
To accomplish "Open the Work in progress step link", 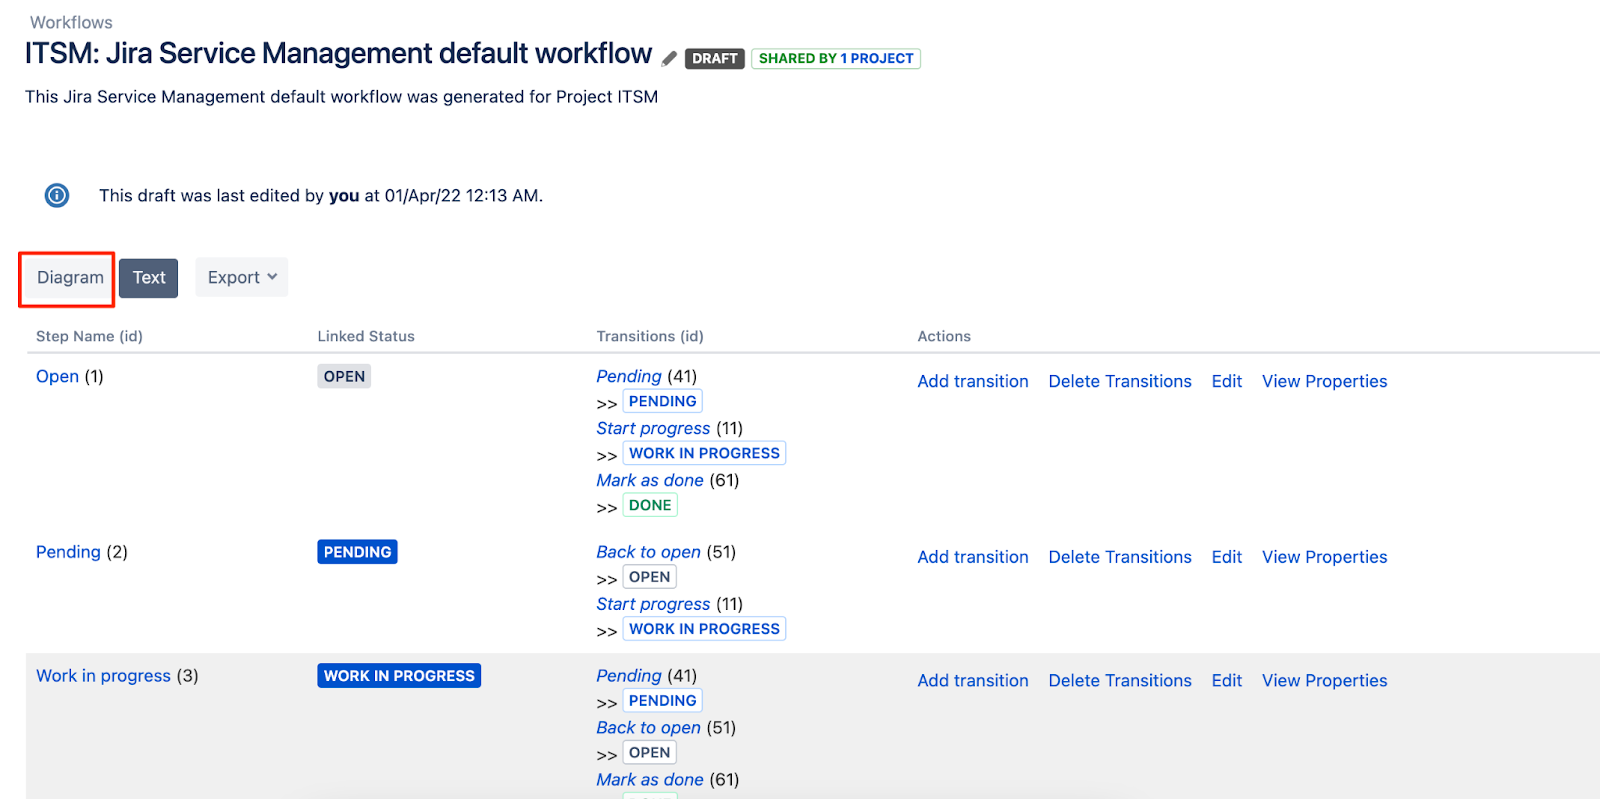I will [103, 676].
